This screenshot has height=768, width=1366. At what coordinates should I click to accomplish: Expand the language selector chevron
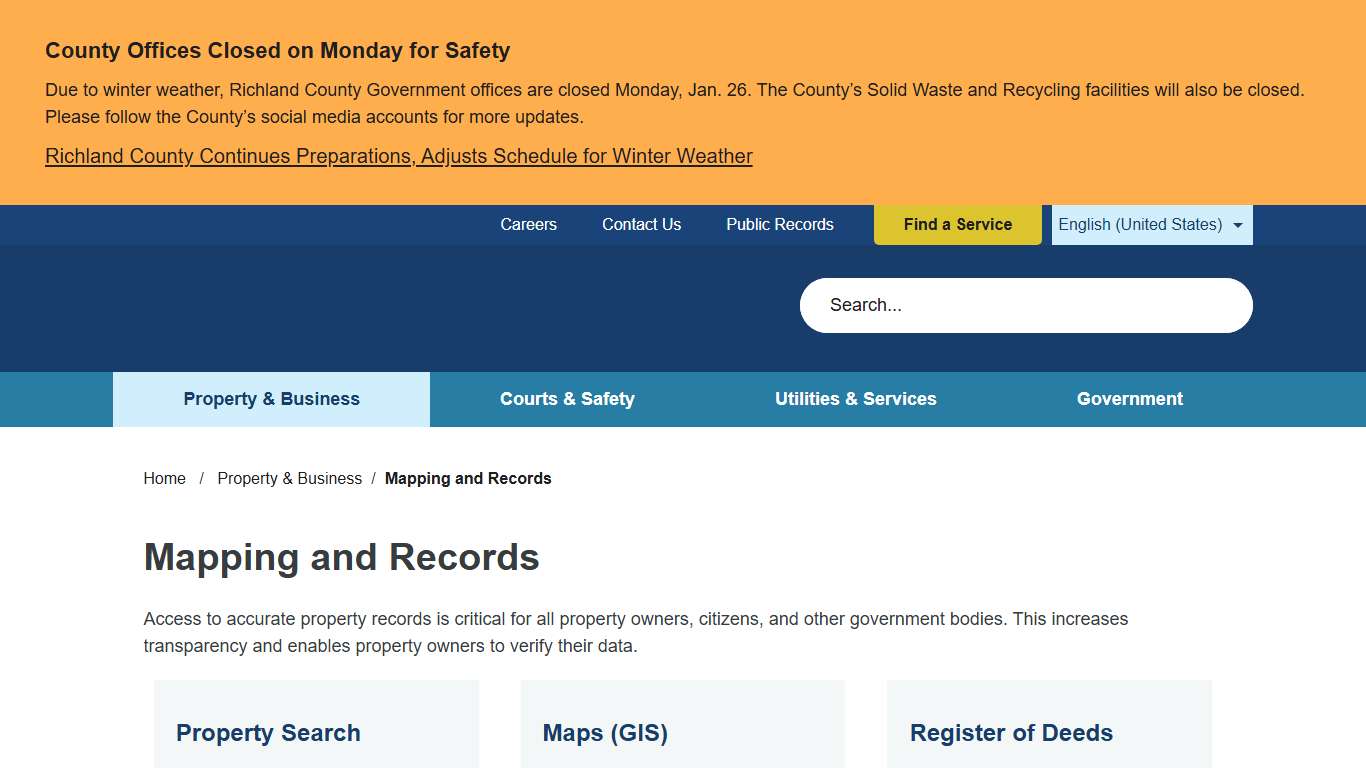[x=1237, y=224]
